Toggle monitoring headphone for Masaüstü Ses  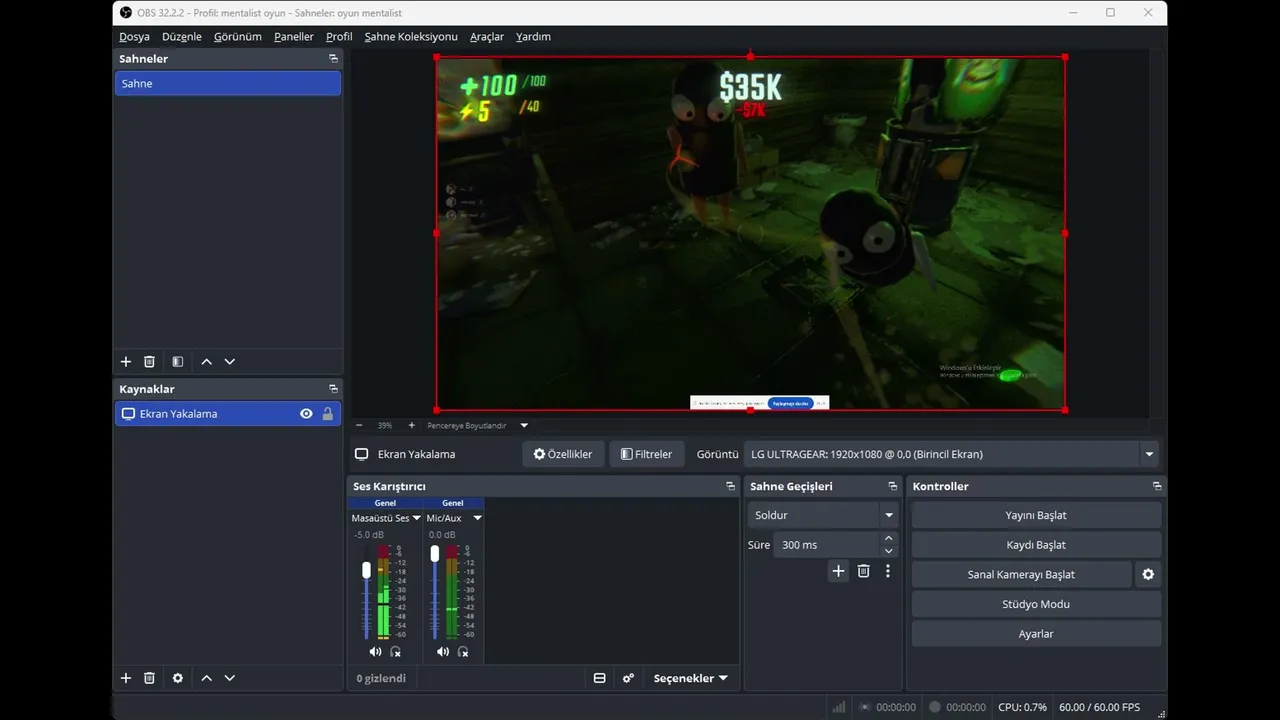click(x=395, y=652)
